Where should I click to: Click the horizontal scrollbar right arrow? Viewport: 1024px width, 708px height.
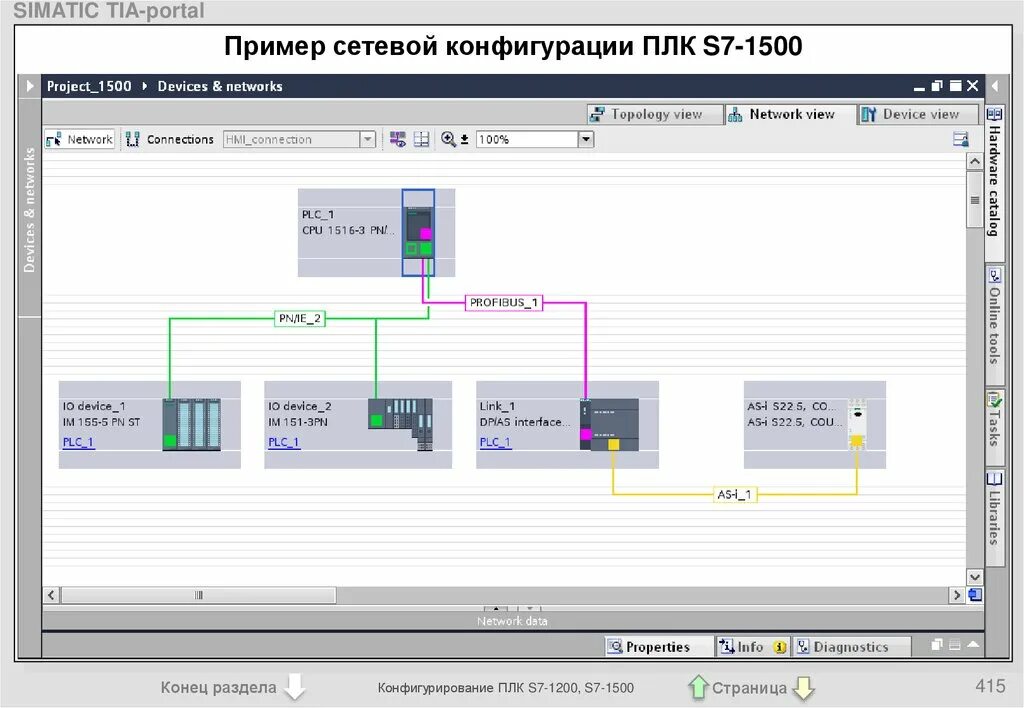pos(957,595)
